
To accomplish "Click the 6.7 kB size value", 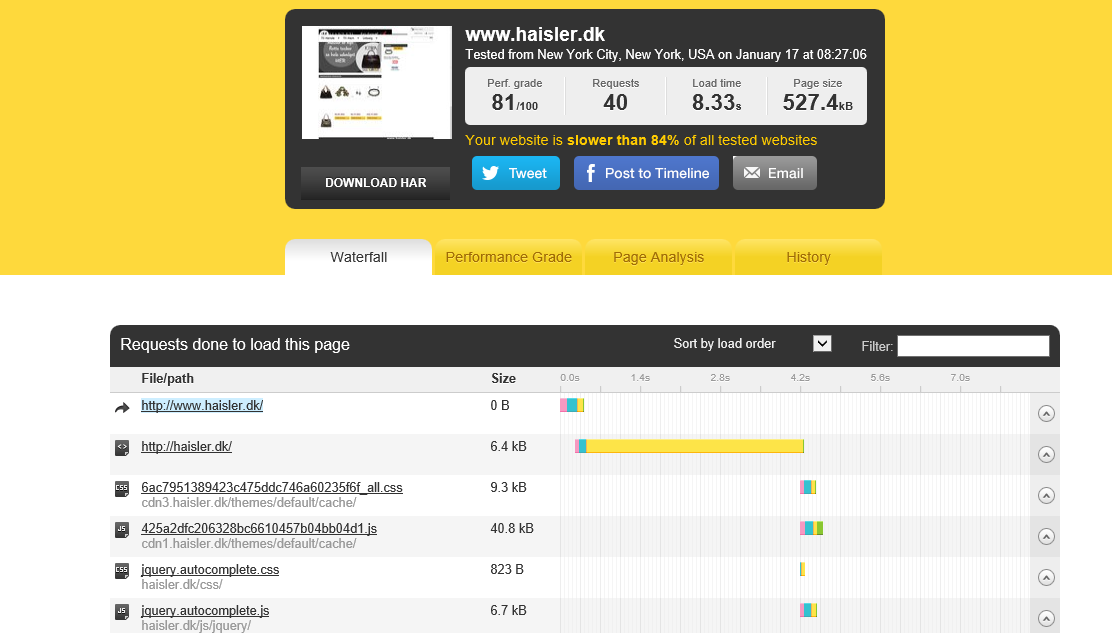I will [x=508, y=611].
